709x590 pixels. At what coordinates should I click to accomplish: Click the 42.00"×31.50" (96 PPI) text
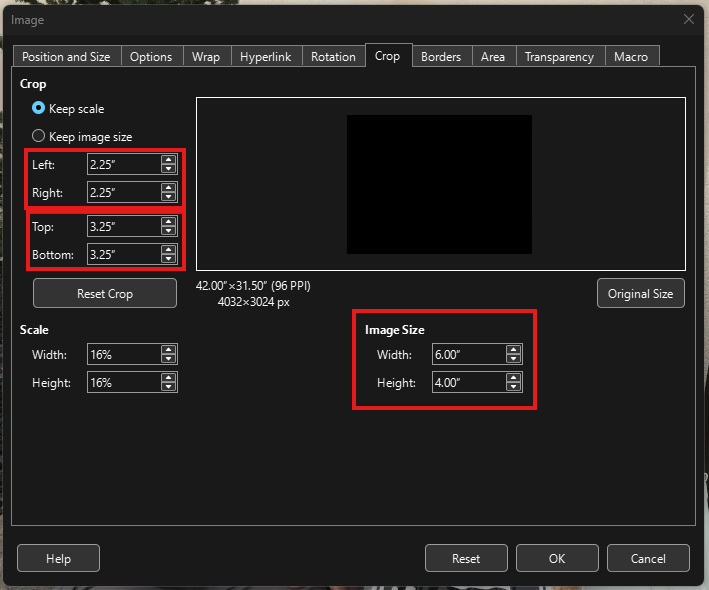click(253, 286)
